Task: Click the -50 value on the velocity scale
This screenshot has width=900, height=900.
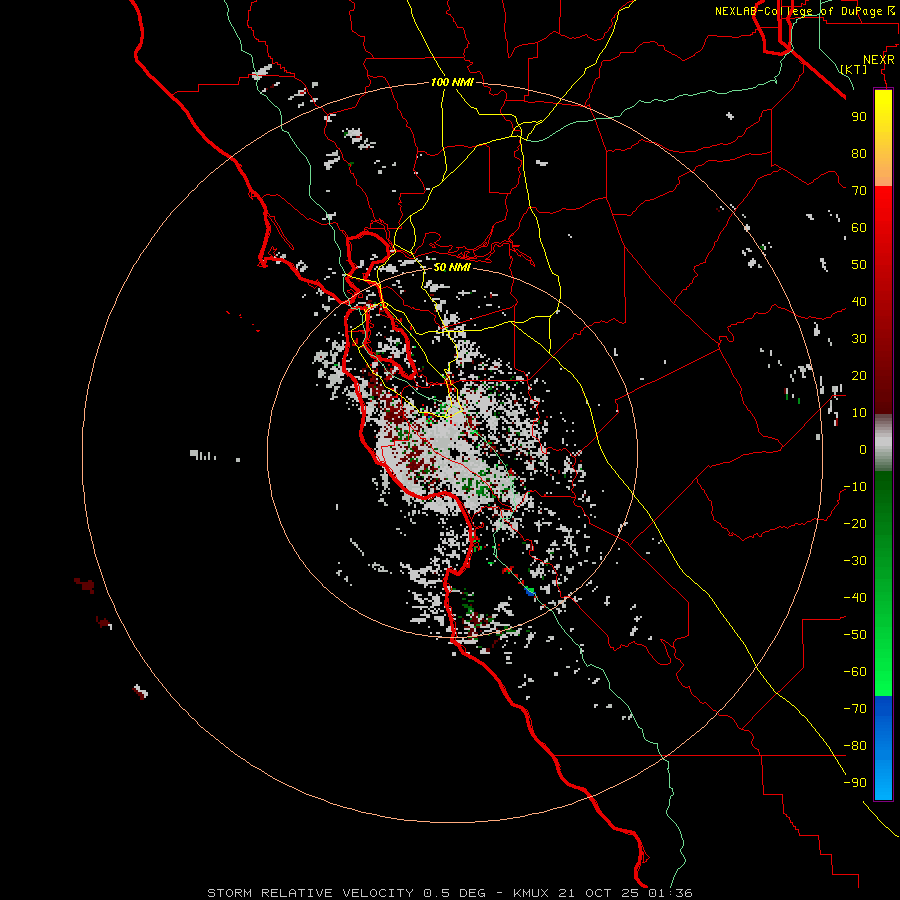Action: click(x=855, y=635)
